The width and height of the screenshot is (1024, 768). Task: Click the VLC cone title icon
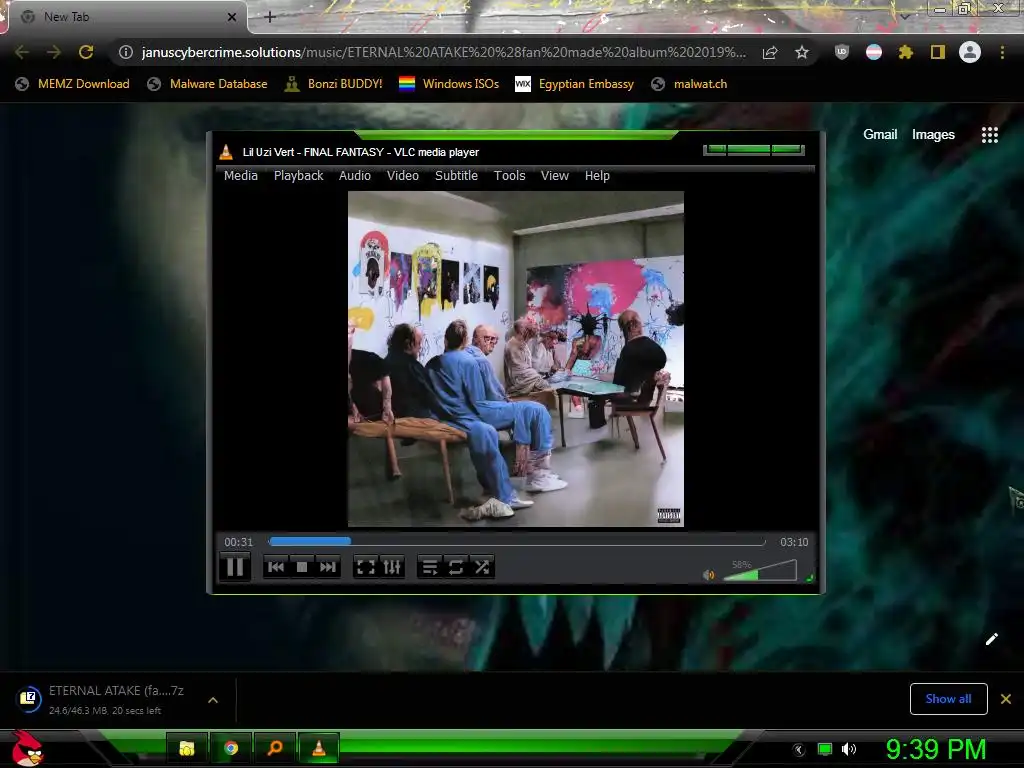[x=226, y=152]
